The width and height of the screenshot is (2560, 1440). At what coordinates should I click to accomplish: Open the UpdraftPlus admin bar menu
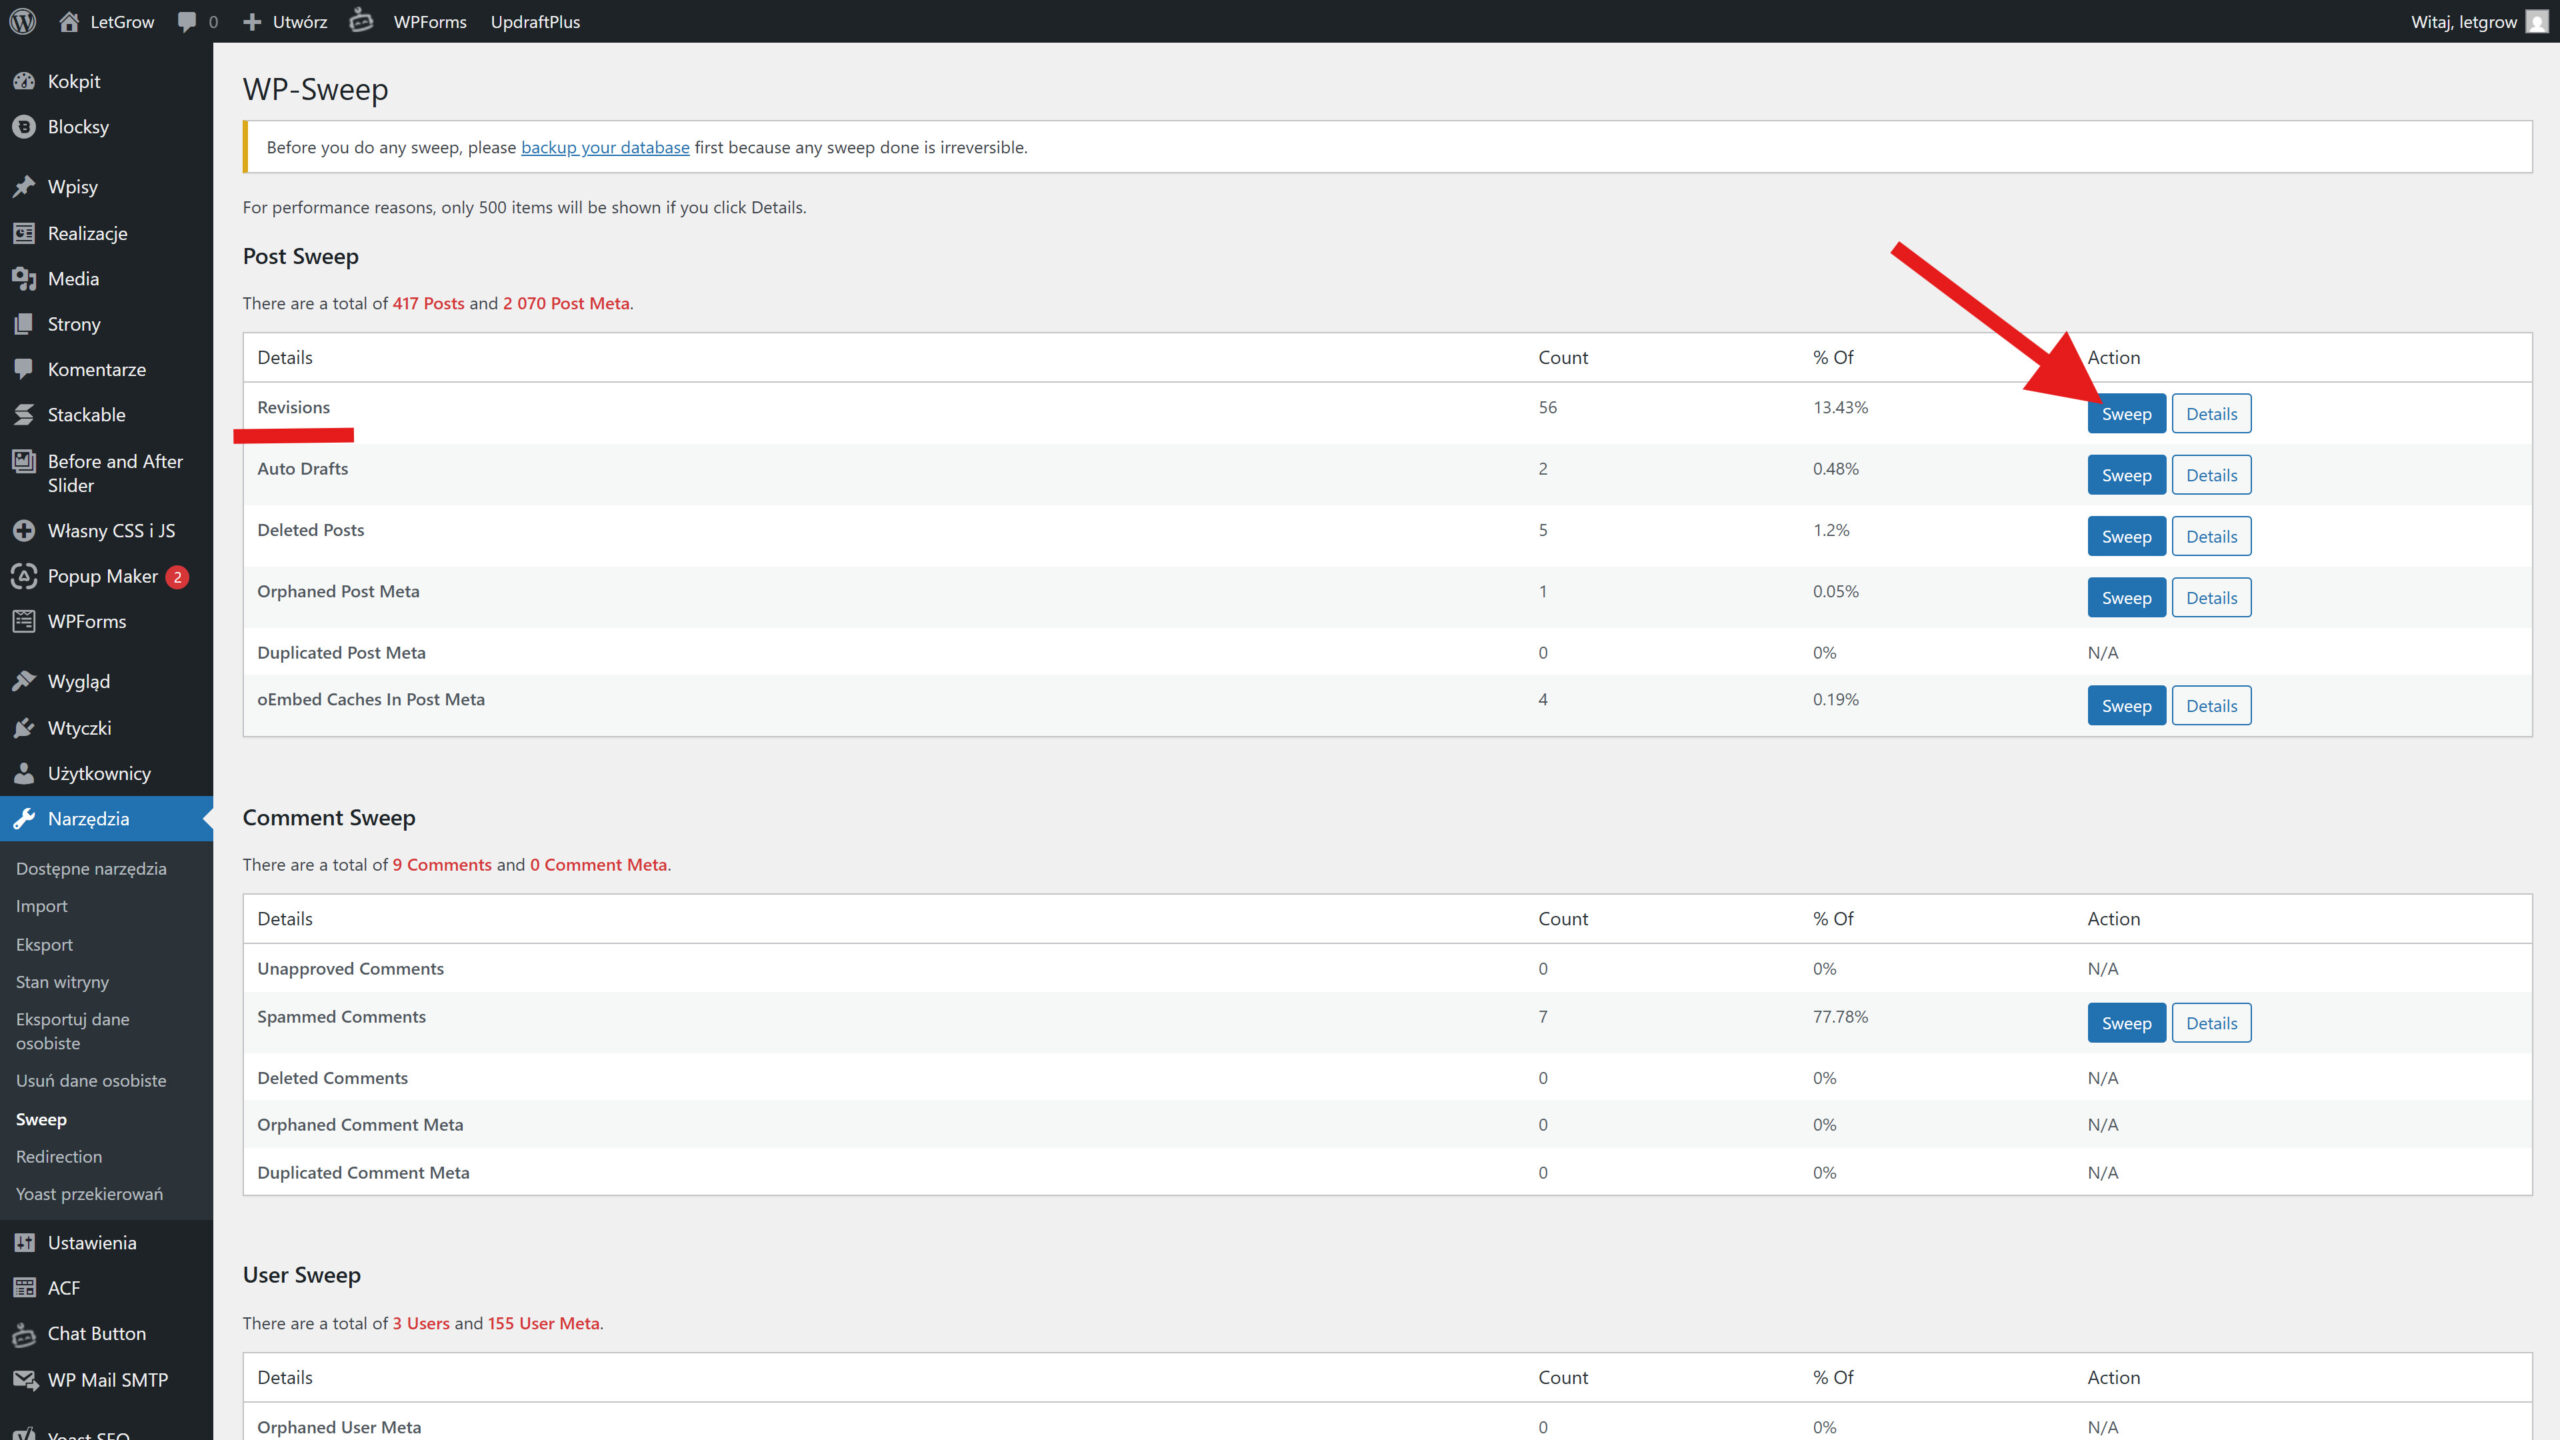535,21
